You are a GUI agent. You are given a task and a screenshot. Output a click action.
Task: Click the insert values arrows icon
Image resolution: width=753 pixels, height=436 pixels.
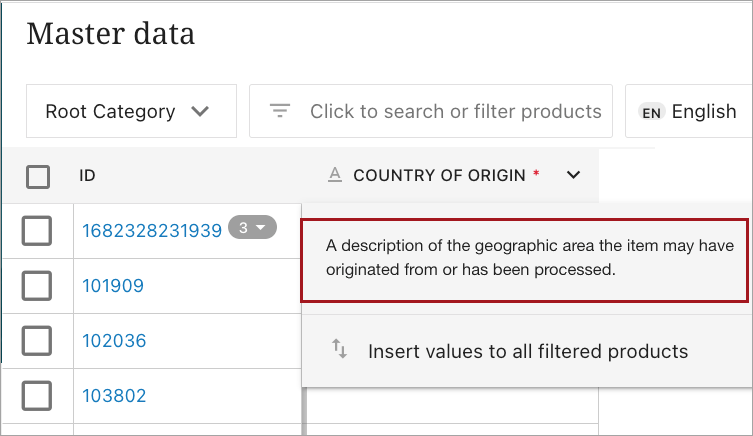coord(340,349)
